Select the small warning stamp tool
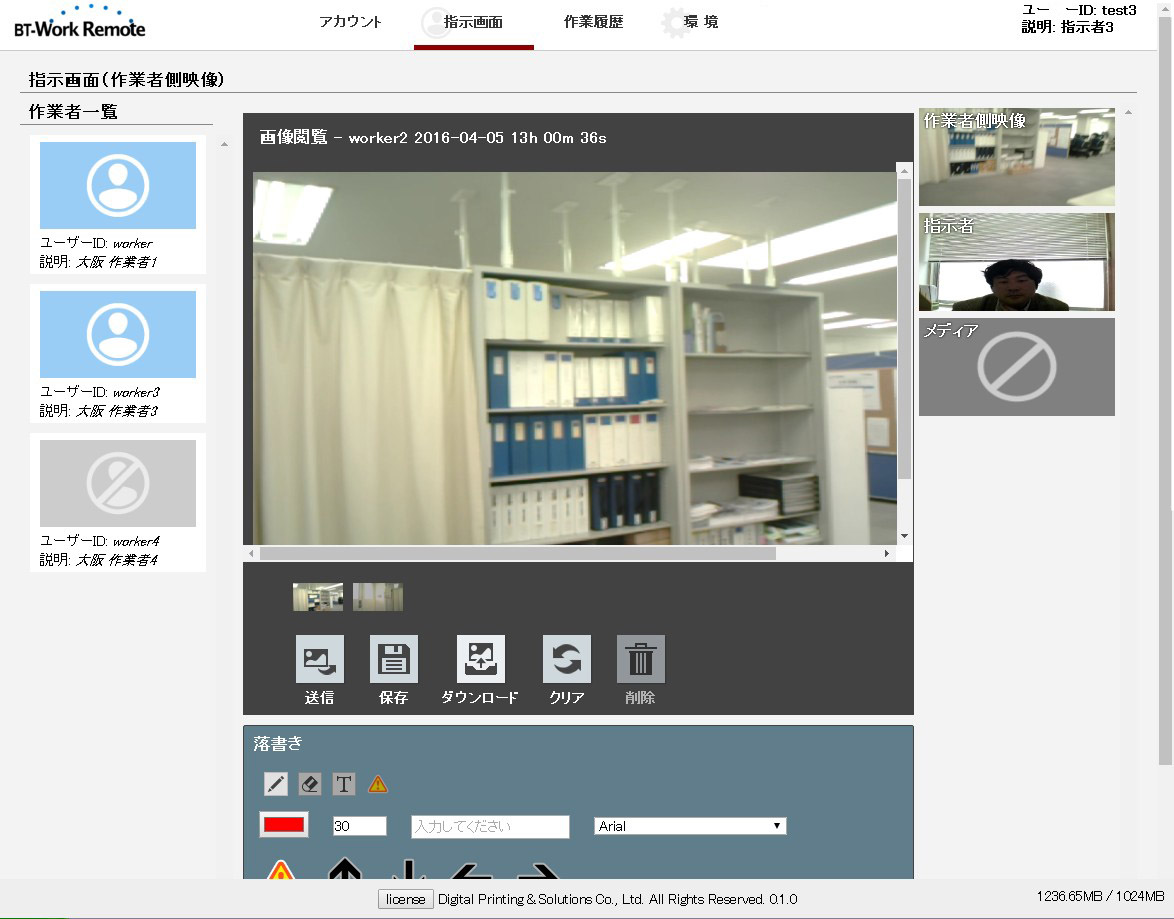This screenshot has width=1174, height=919. click(378, 784)
